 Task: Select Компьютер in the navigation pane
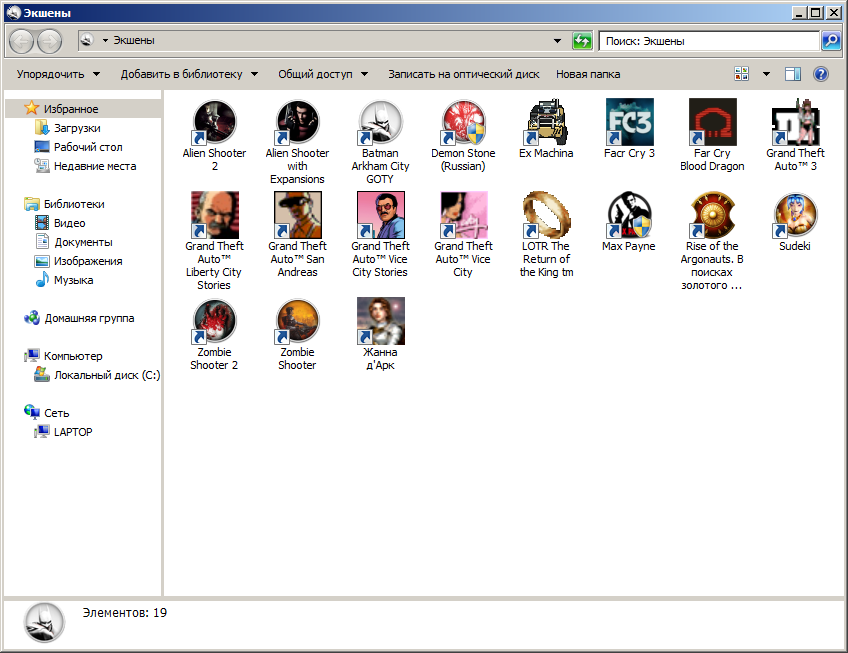[73, 356]
